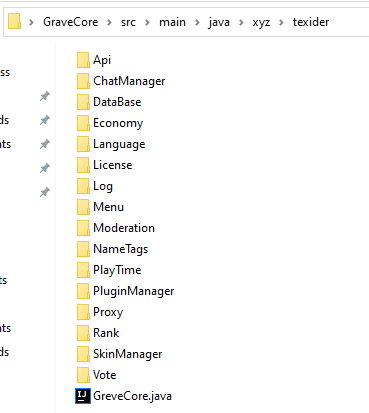Click the folder icon in address bar
The image size is (369, 413).
14,21
